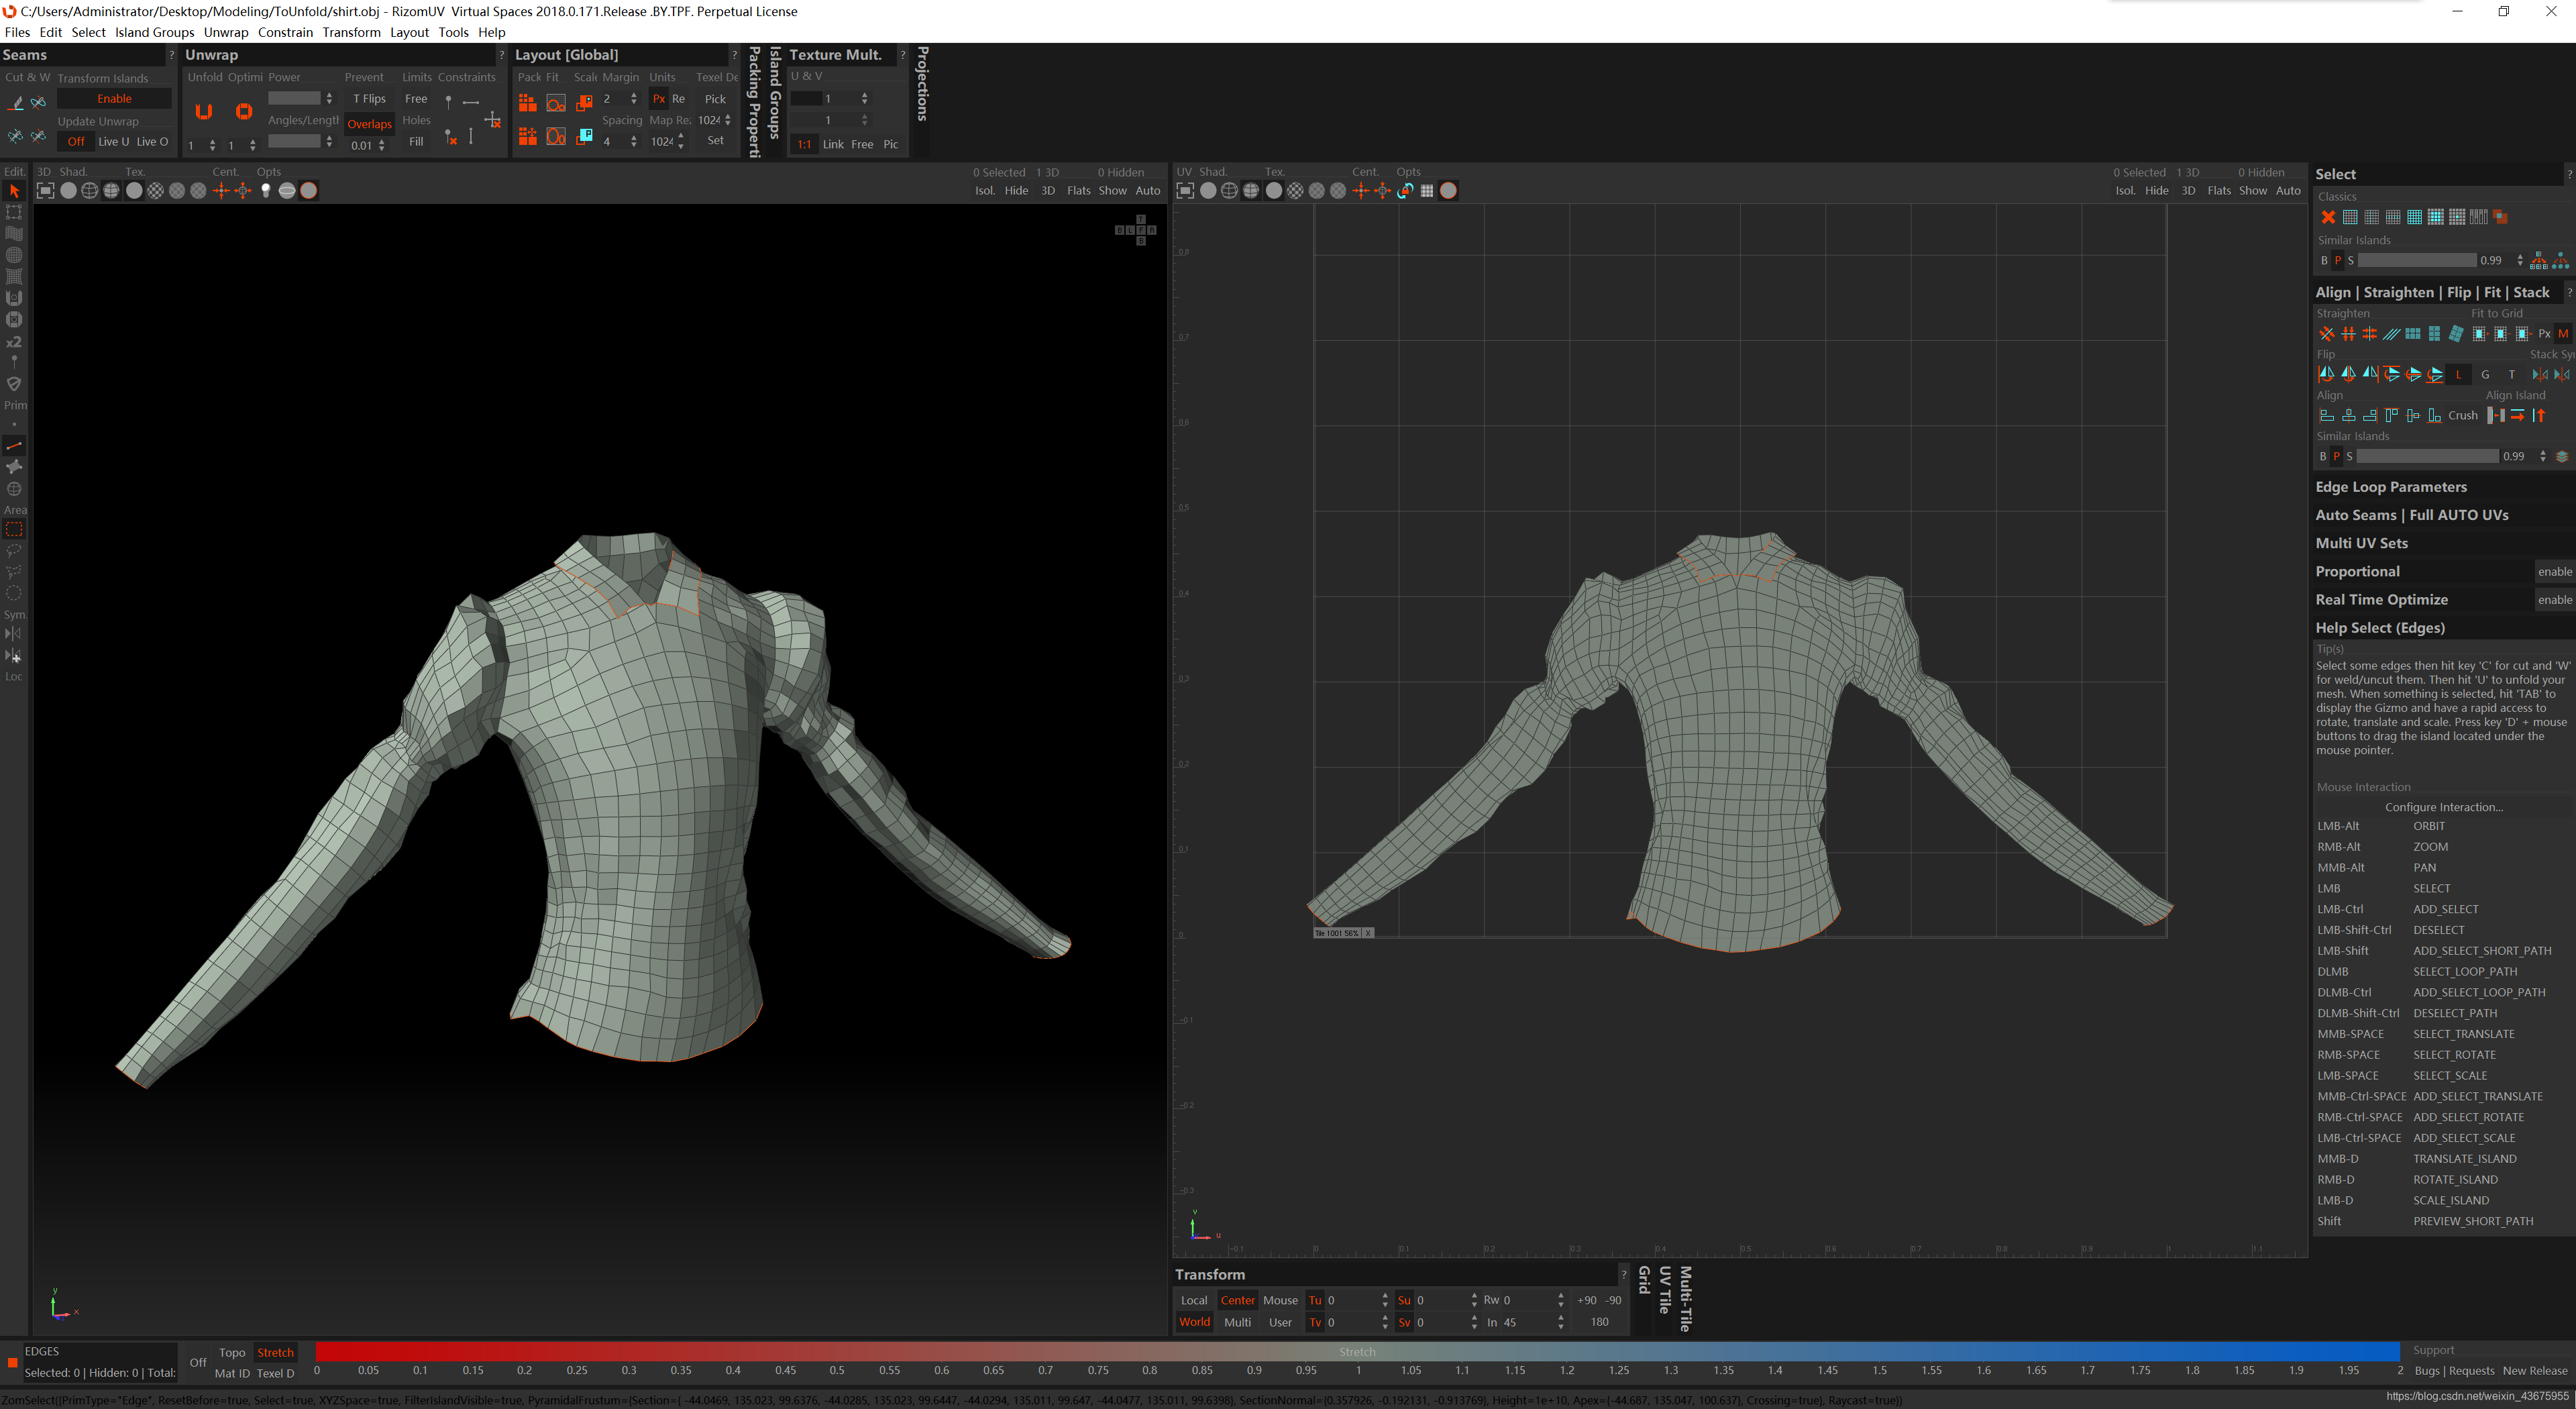Toggle Px units in Layout panel
2576x1409 pixels.
pyautogui.click(x=659, y=98)
